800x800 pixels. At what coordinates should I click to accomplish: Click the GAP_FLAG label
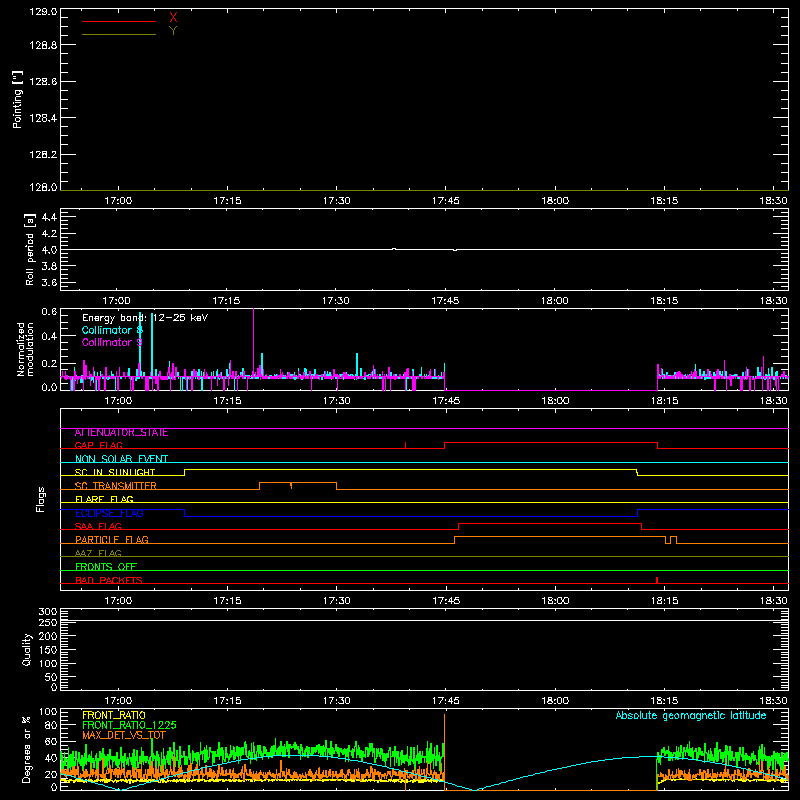tap(98, 445)
